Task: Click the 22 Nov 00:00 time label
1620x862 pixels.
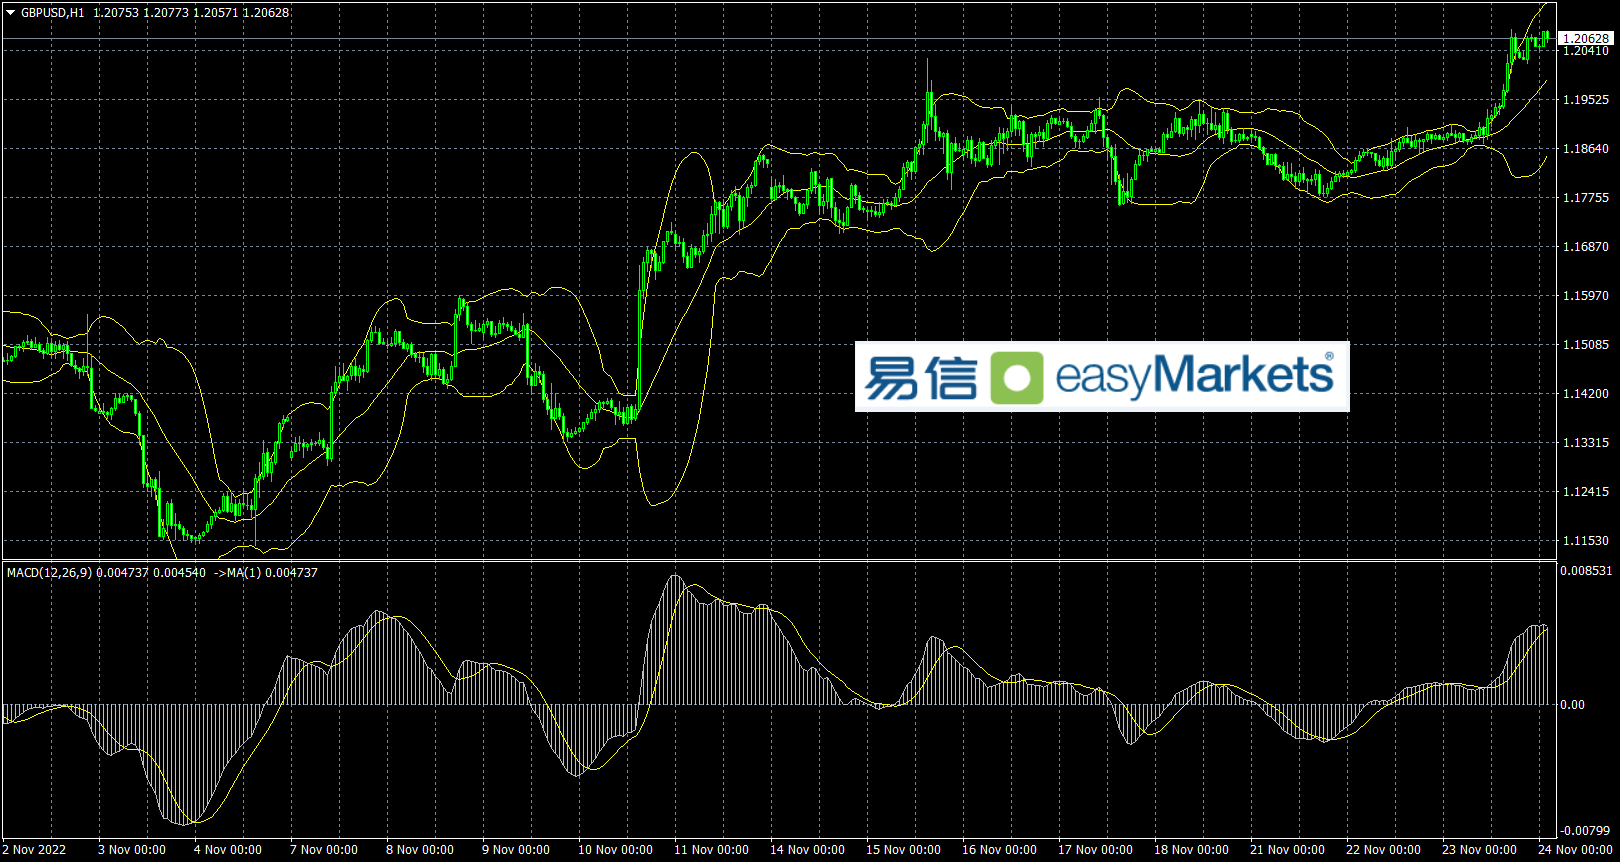Action: (x=1383, y=850)
